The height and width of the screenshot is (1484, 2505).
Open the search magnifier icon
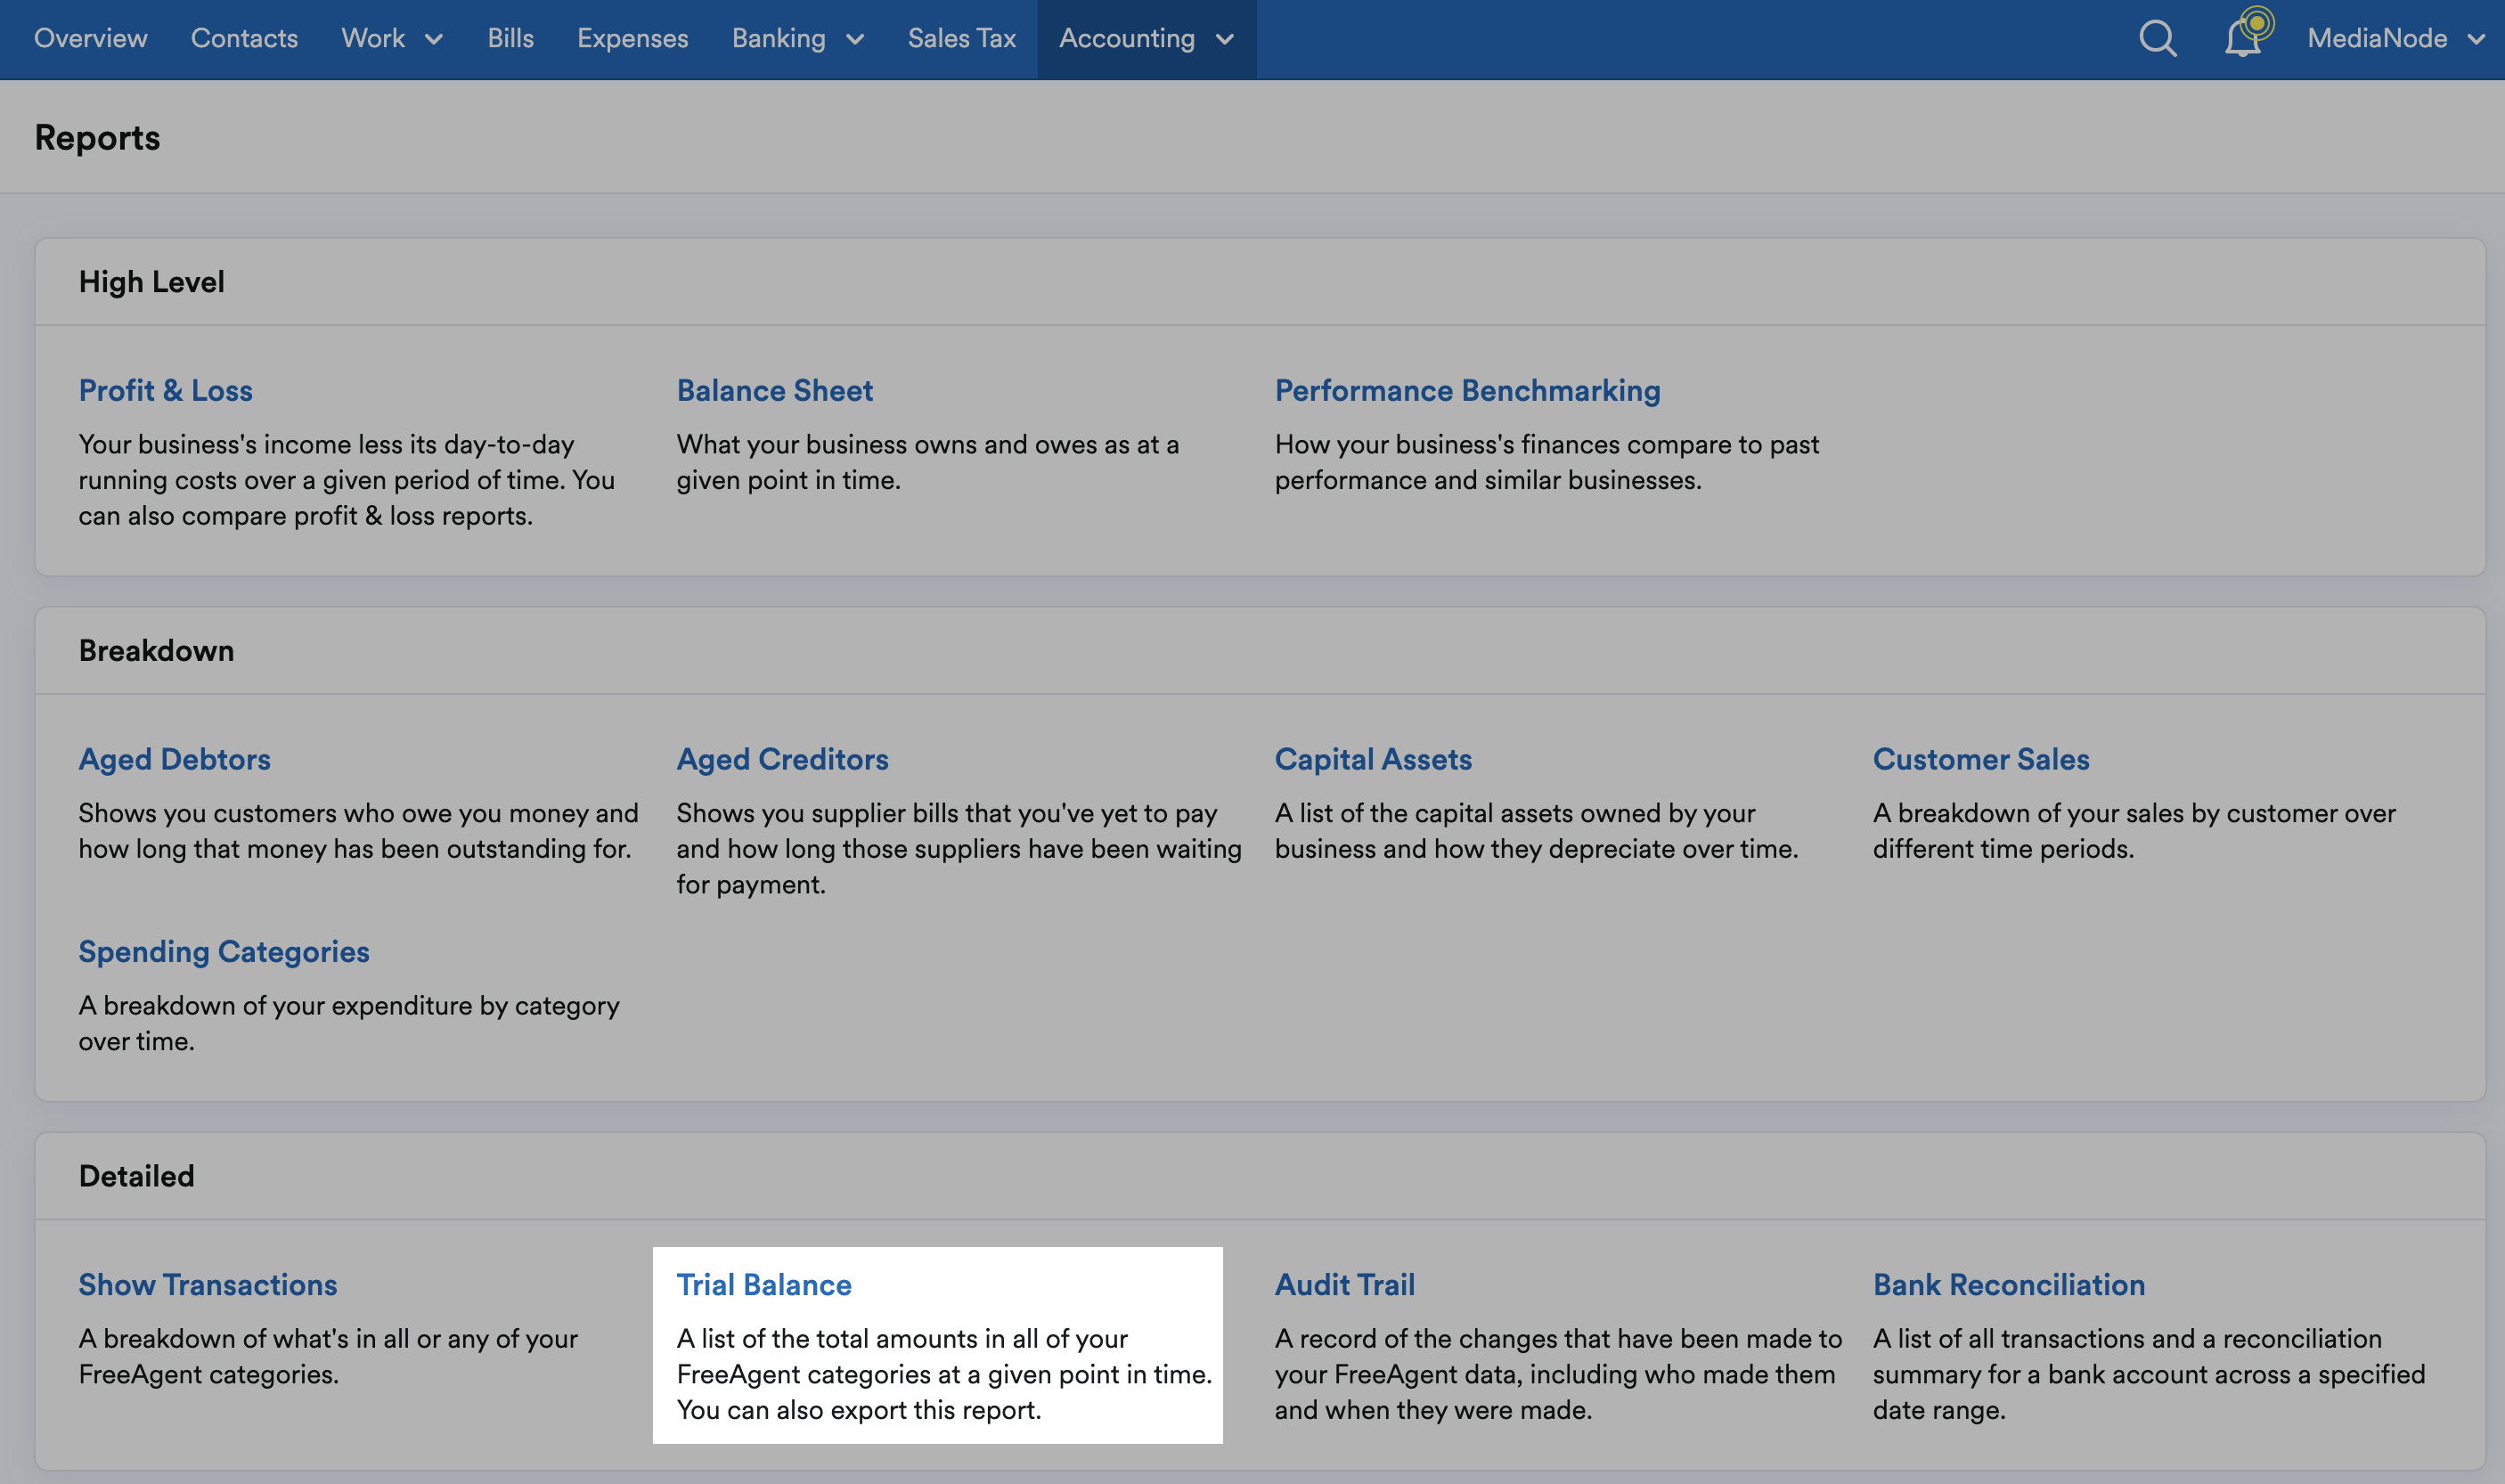tap(2157, 39)
